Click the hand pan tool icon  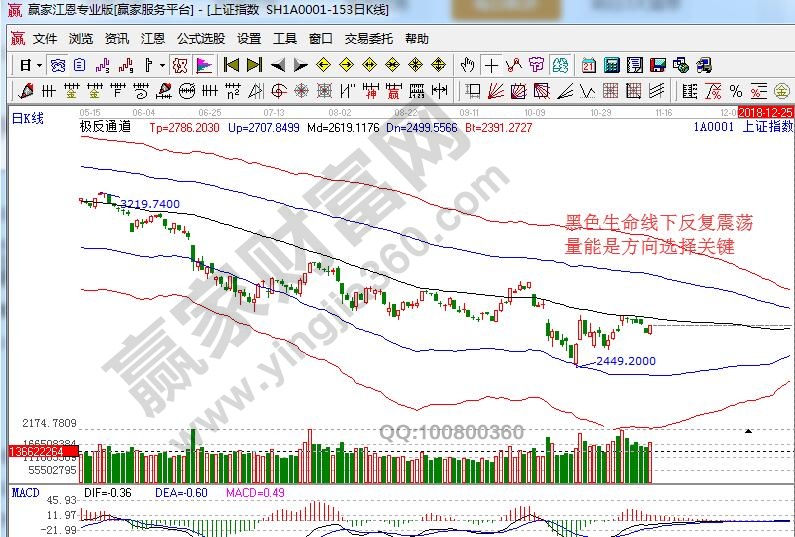click(x=467, y=65)
